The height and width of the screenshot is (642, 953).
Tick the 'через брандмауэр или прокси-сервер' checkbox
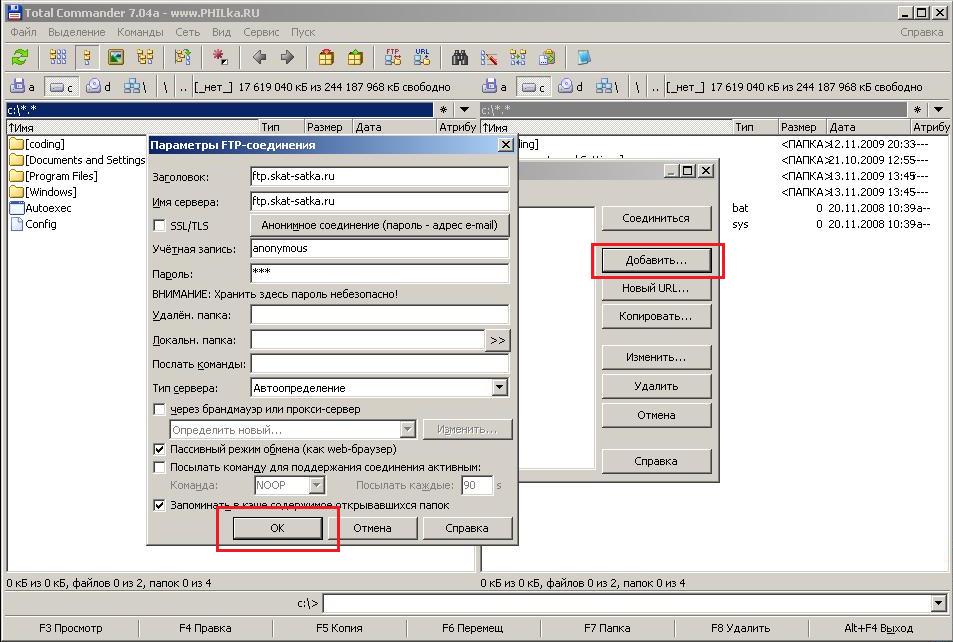(x=159, y=409)
